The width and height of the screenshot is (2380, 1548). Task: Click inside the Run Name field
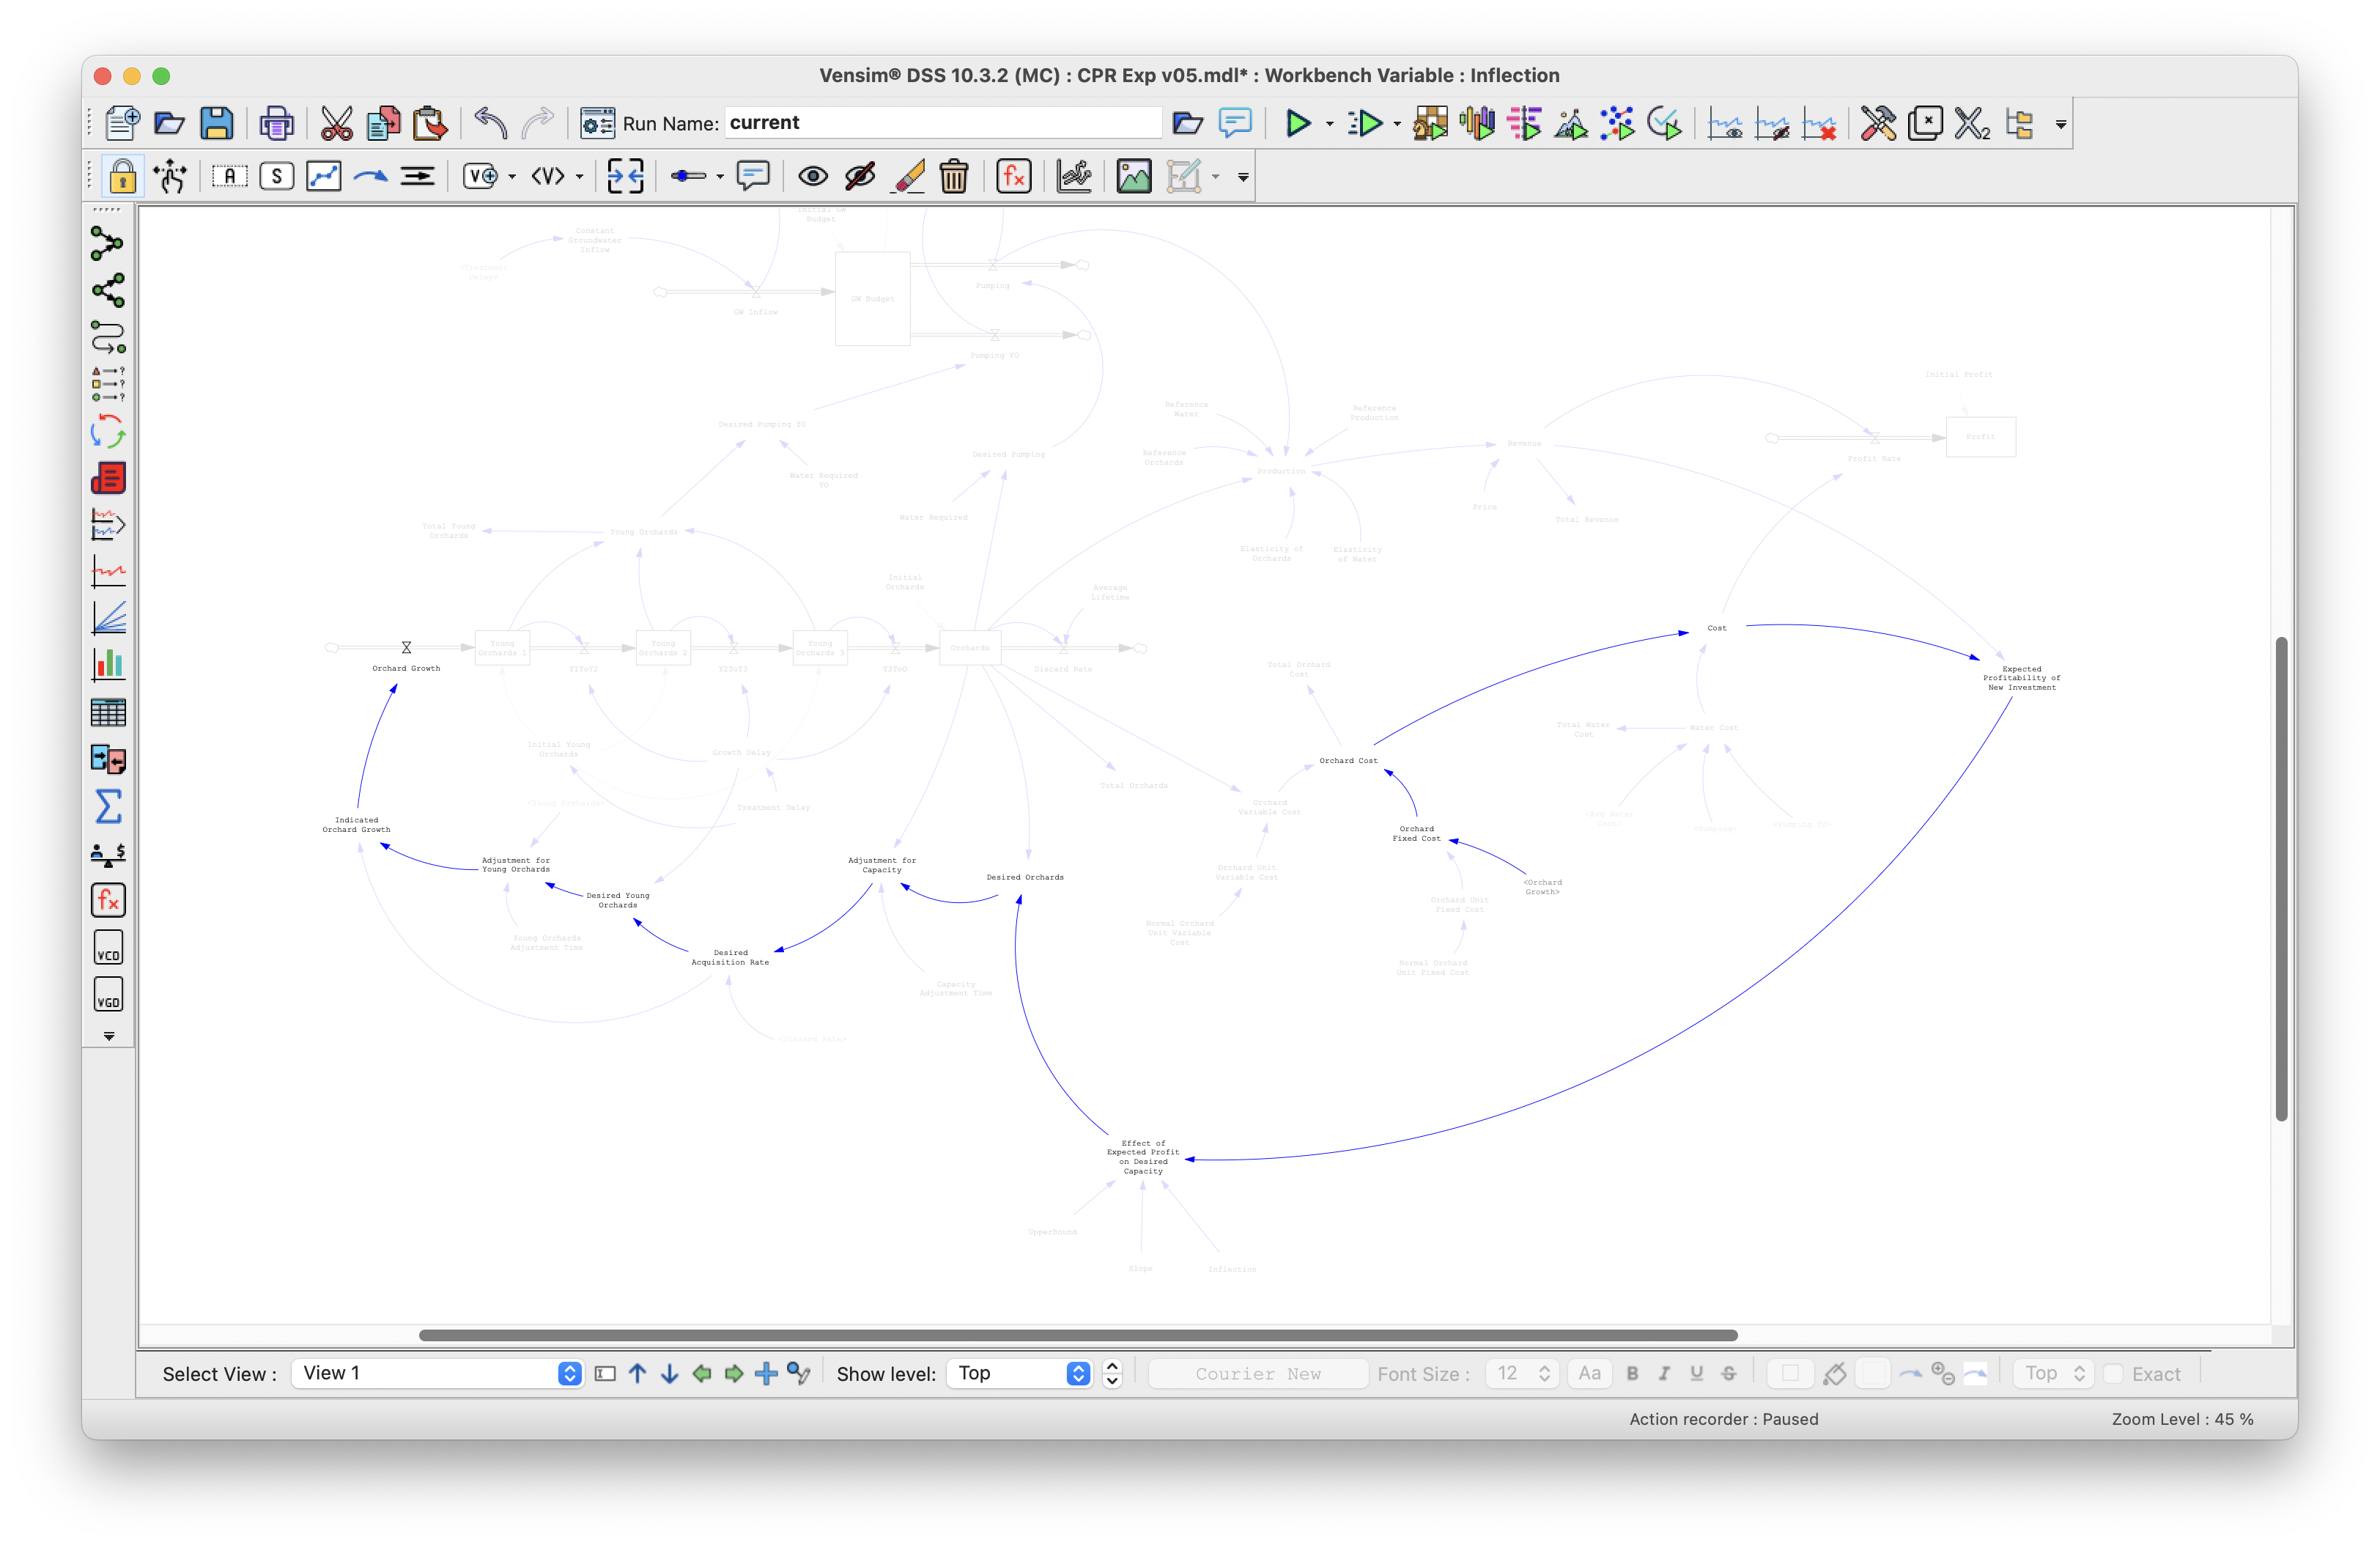[x=942, y=123]
